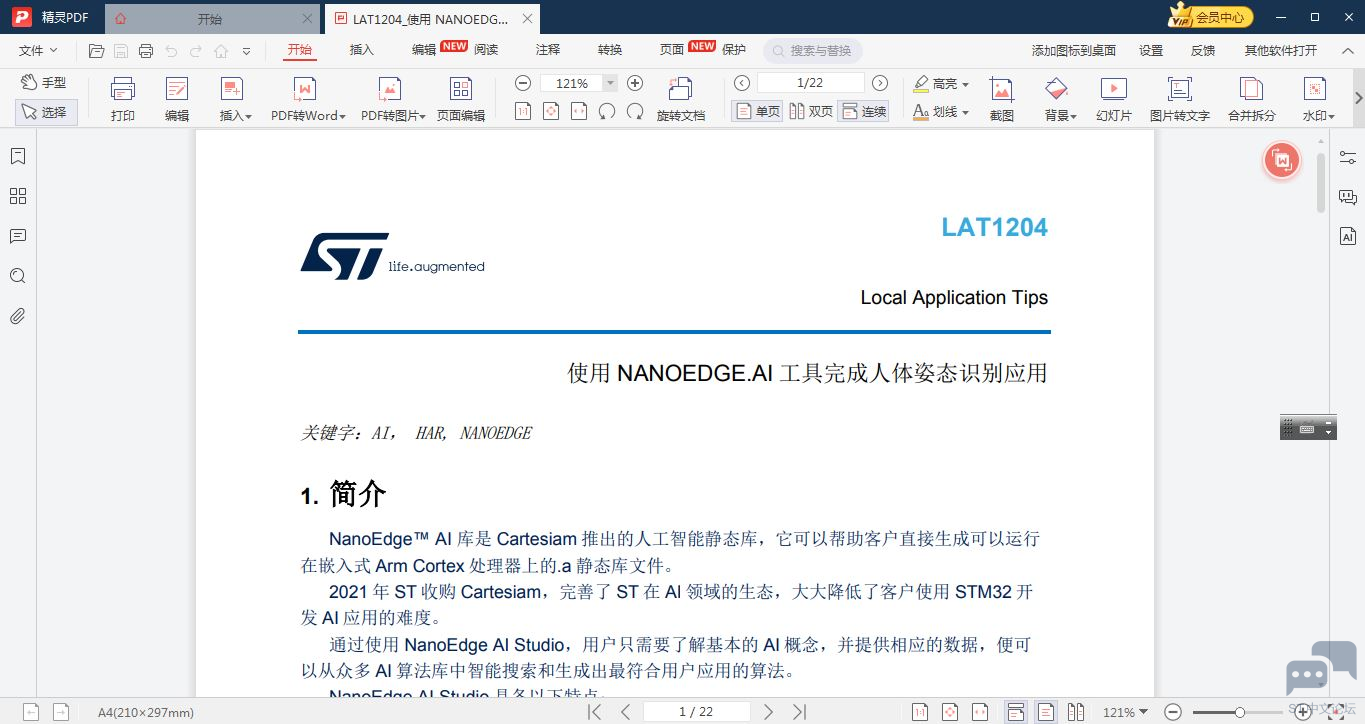Switch to the Insert (插入) ribbon tab
The image size is (1365, 724).
(362, 50)
